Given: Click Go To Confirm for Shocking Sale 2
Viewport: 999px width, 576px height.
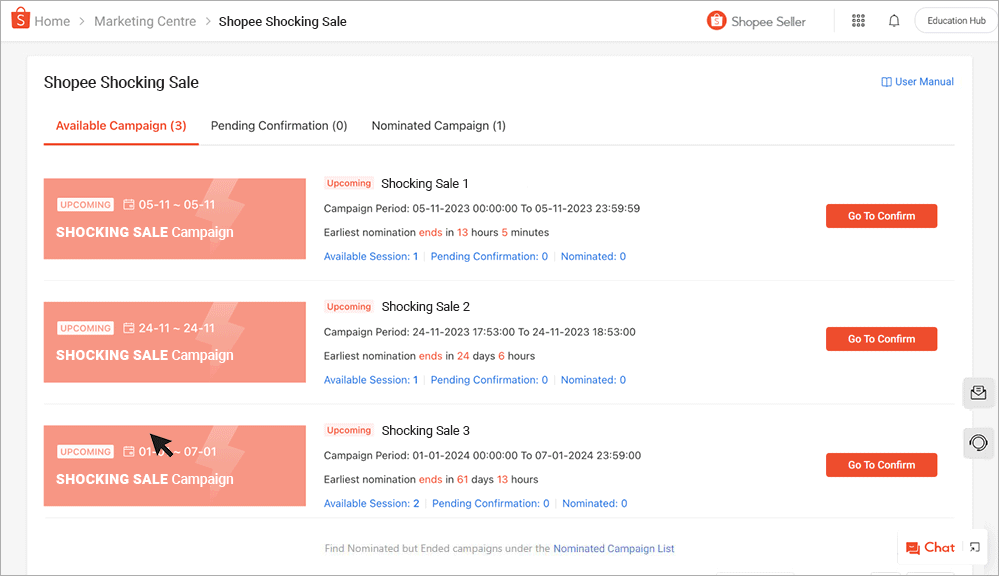Looking at the screenshot, I should 881,338.
